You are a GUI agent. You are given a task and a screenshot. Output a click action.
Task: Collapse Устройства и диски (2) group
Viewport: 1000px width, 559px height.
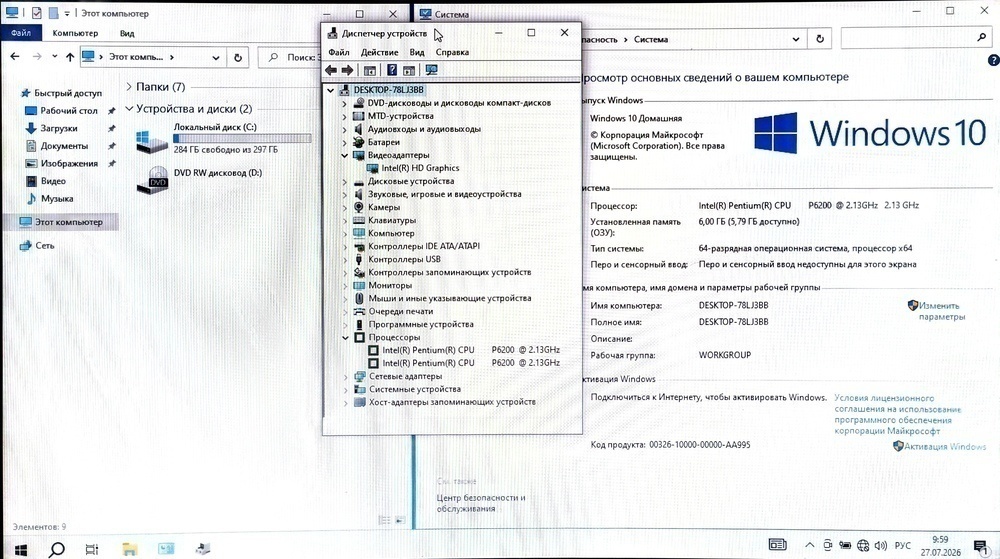129,109
